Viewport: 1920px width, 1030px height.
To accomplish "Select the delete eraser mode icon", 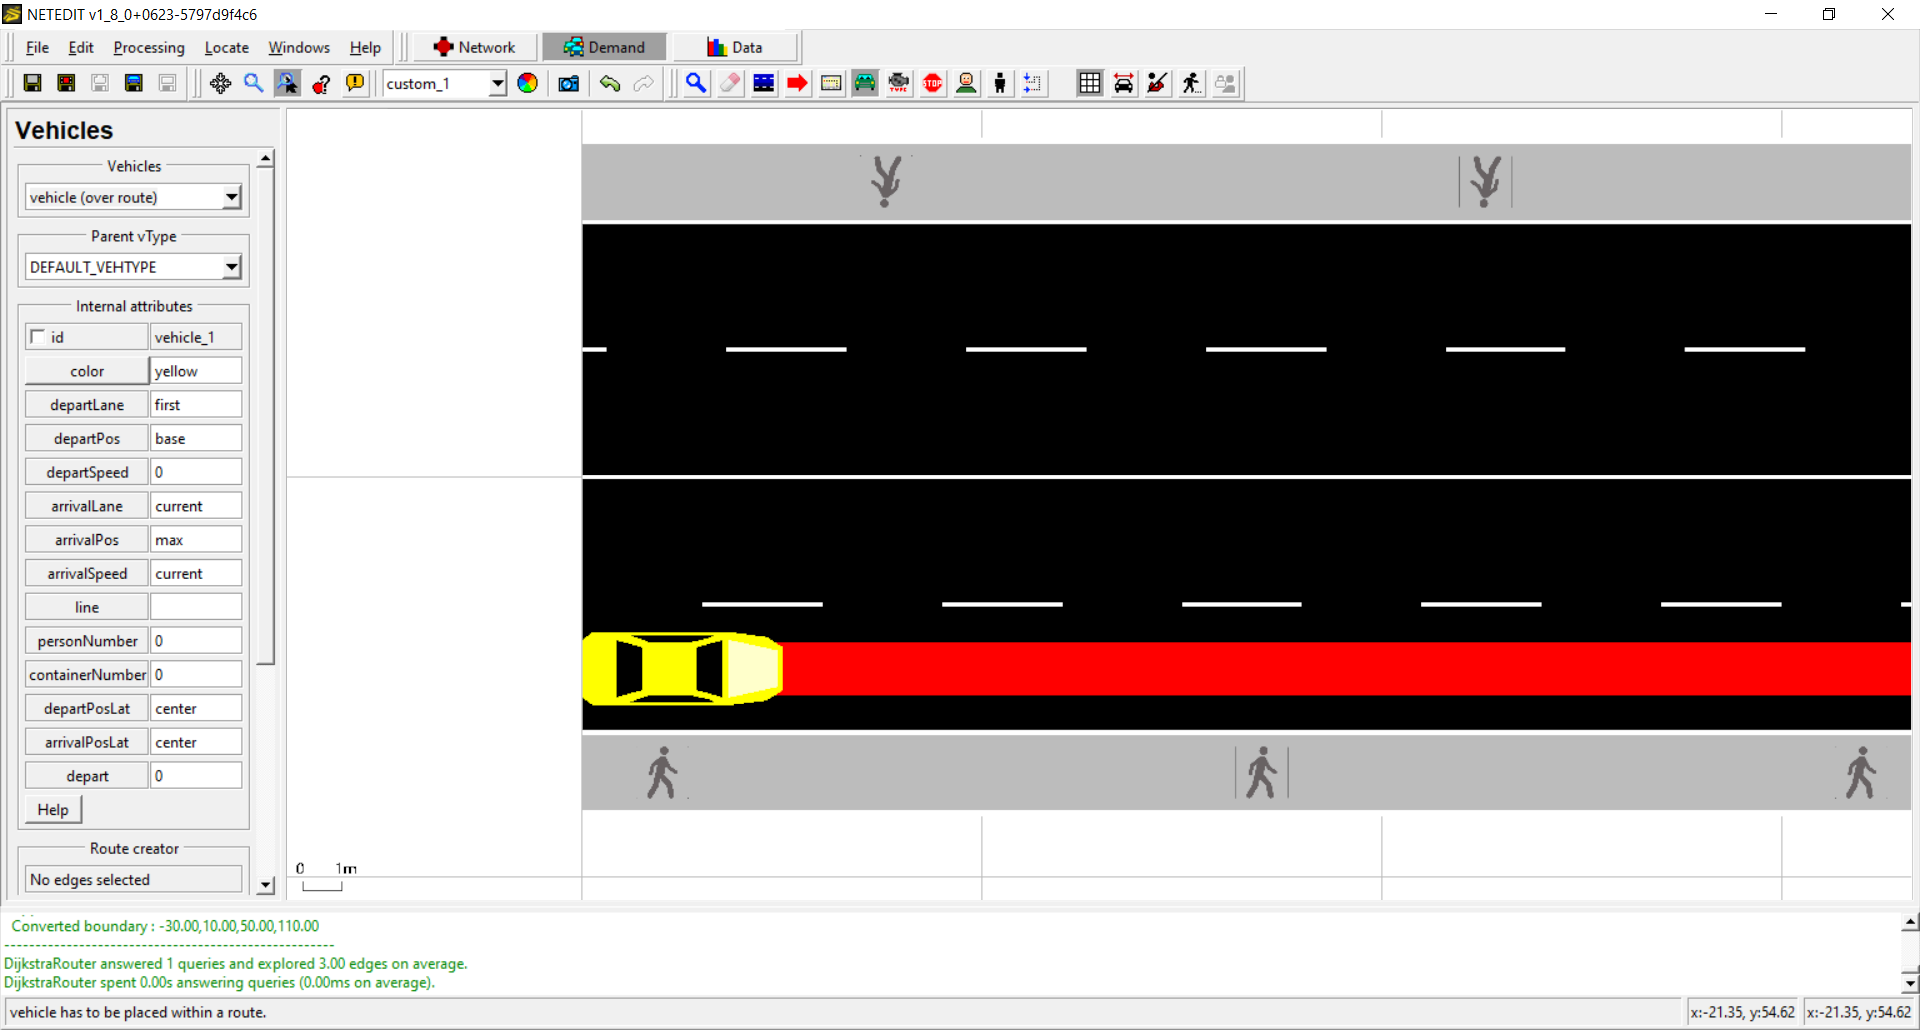I will tap(730, 84).
